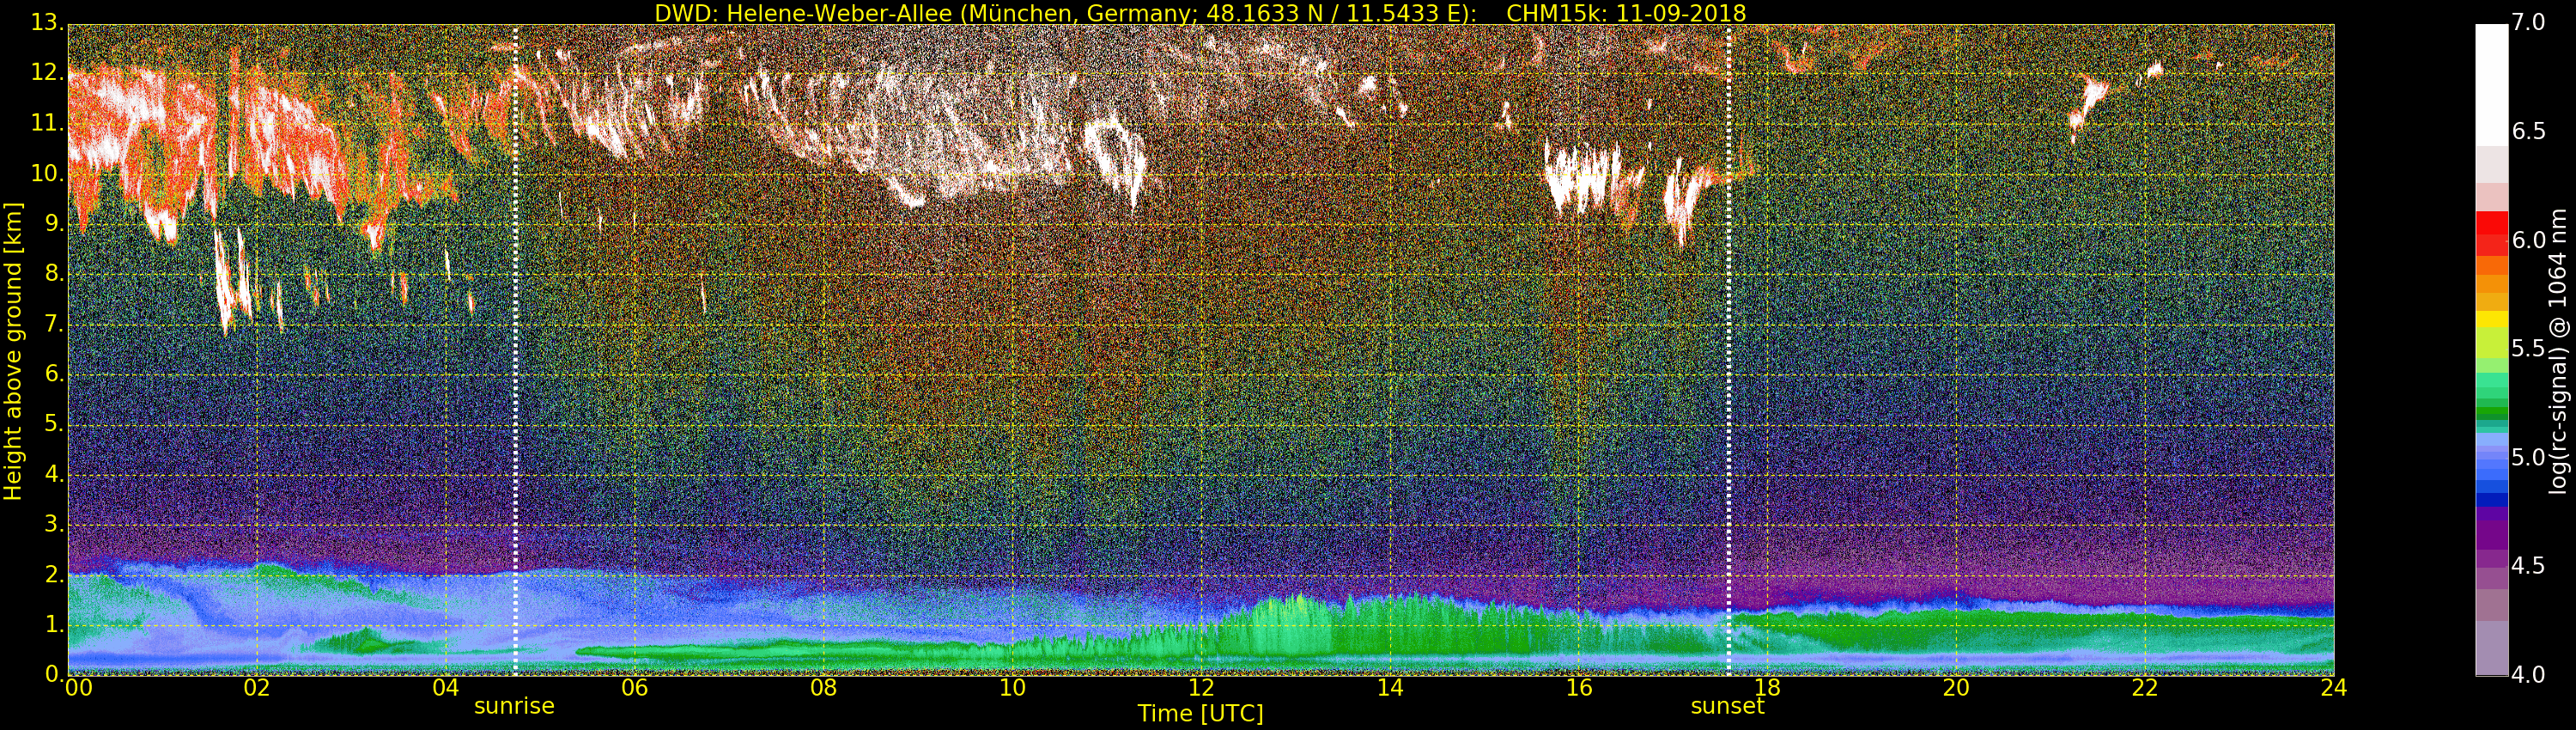Screen dimensions: 2576x730
Task: Click the '4.5' colorbar tick label
Action: 2528,566
